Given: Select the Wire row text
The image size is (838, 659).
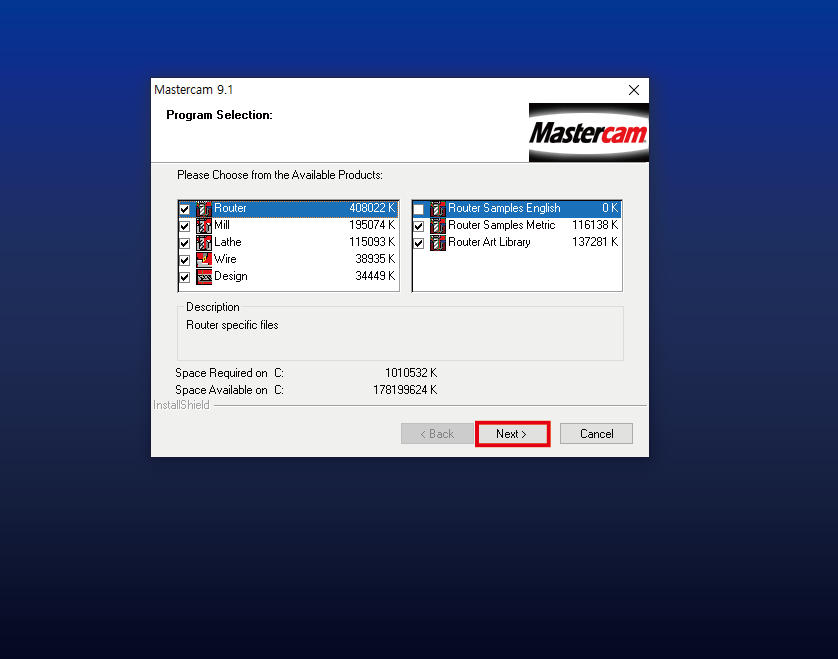Looking at the screenshot, I should (x=225, y=259).
